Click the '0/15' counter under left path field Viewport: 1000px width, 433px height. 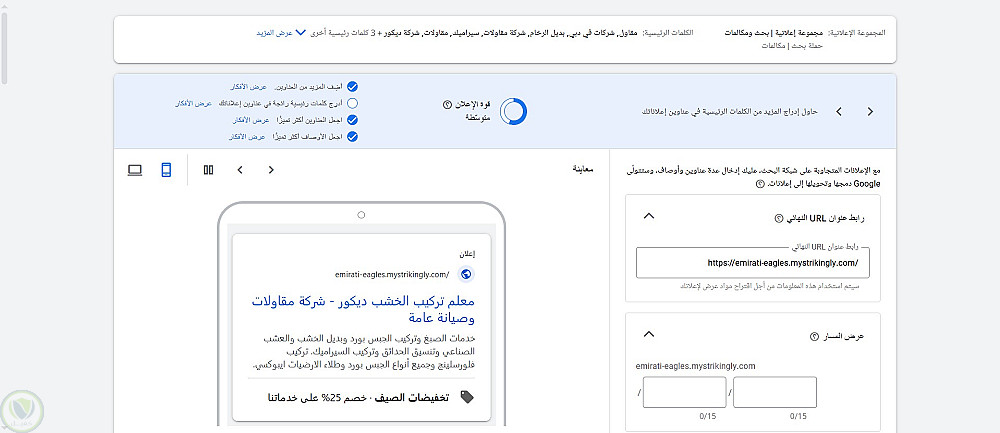(707, 416)
